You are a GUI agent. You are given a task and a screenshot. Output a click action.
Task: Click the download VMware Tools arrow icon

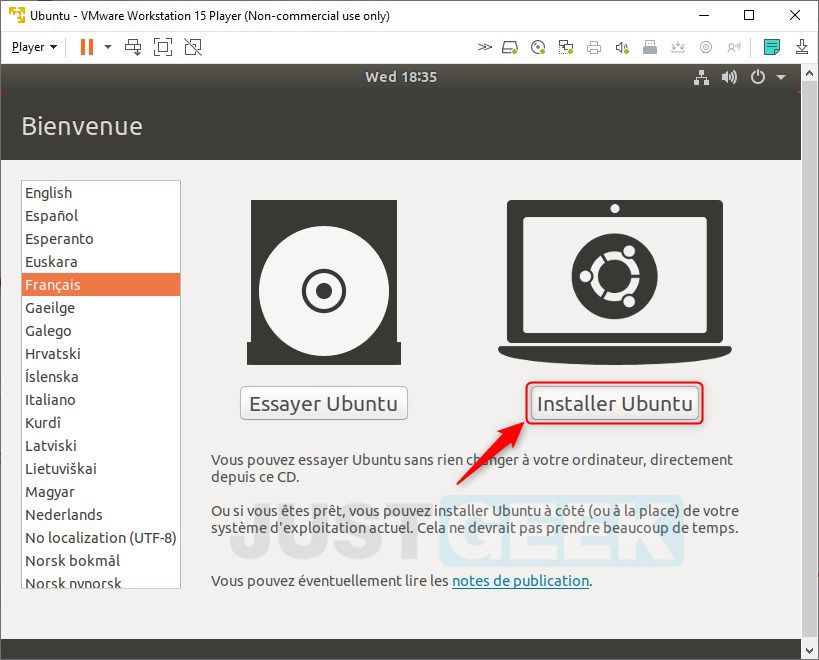coord(802,47)
